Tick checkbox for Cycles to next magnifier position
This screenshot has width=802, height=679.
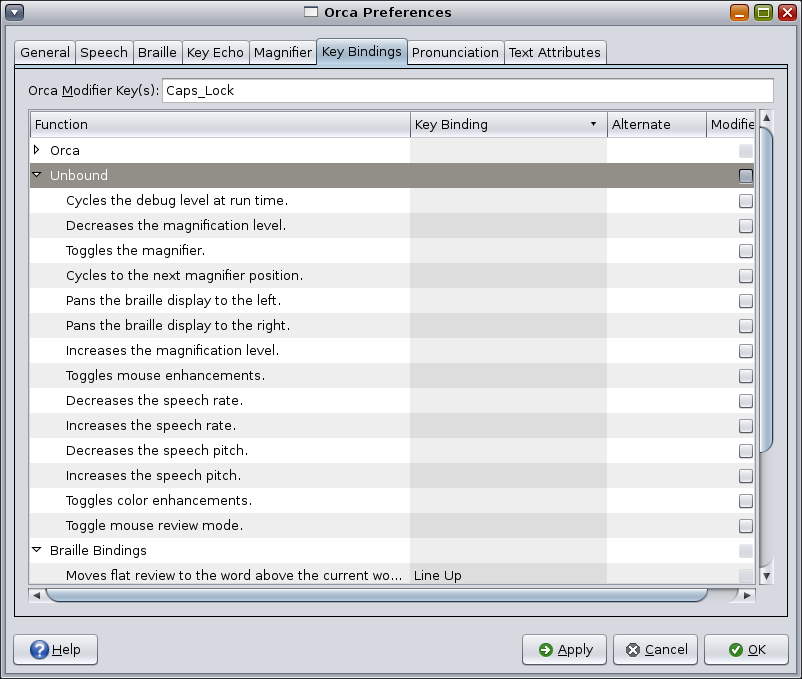point(746,276)
